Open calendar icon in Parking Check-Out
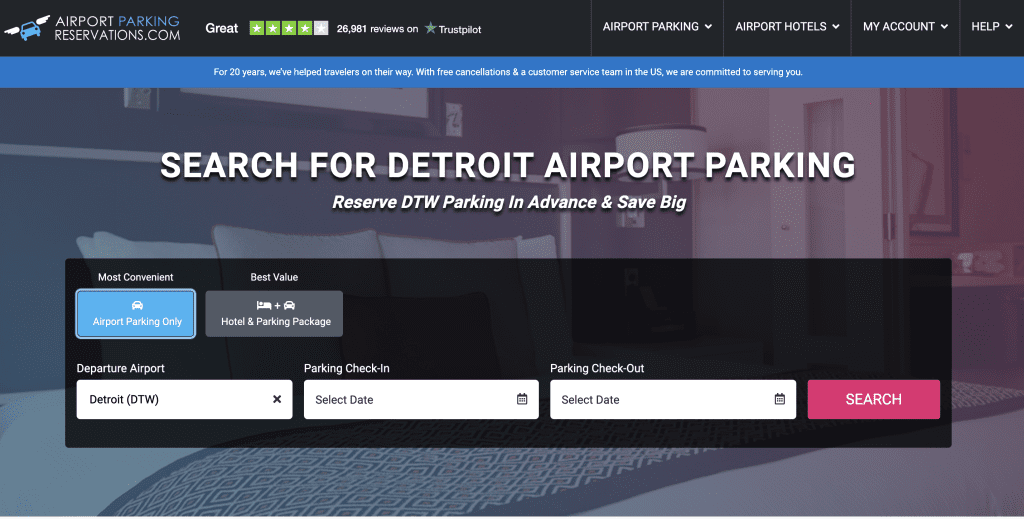Image resolution: width=1024 pixels, height=519 pixels. [x=780, y=399]
